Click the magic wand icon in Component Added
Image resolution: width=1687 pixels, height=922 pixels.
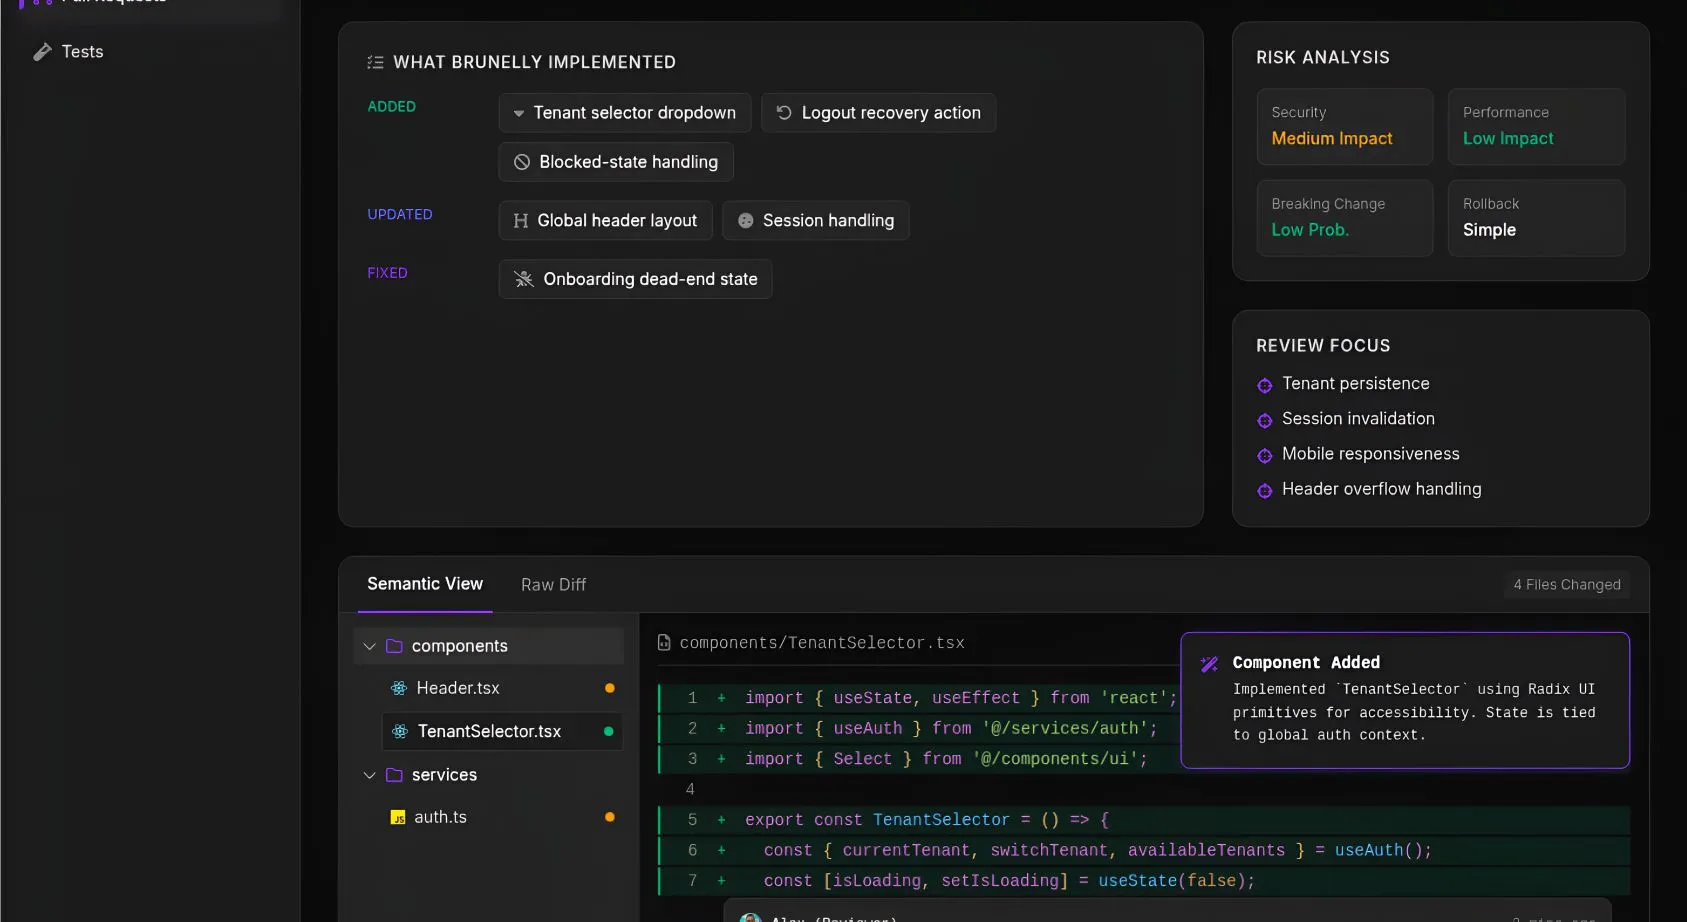[x=1209, y=664]
